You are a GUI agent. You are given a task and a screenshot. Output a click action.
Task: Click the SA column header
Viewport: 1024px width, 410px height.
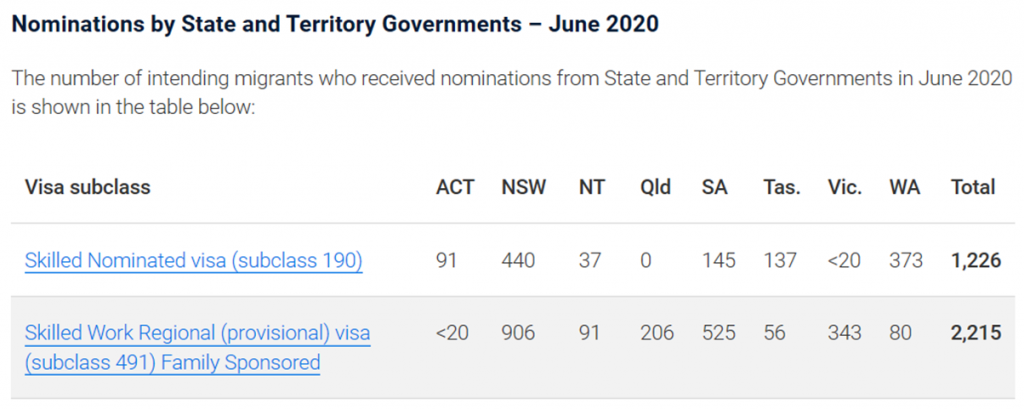coord(714,187)
